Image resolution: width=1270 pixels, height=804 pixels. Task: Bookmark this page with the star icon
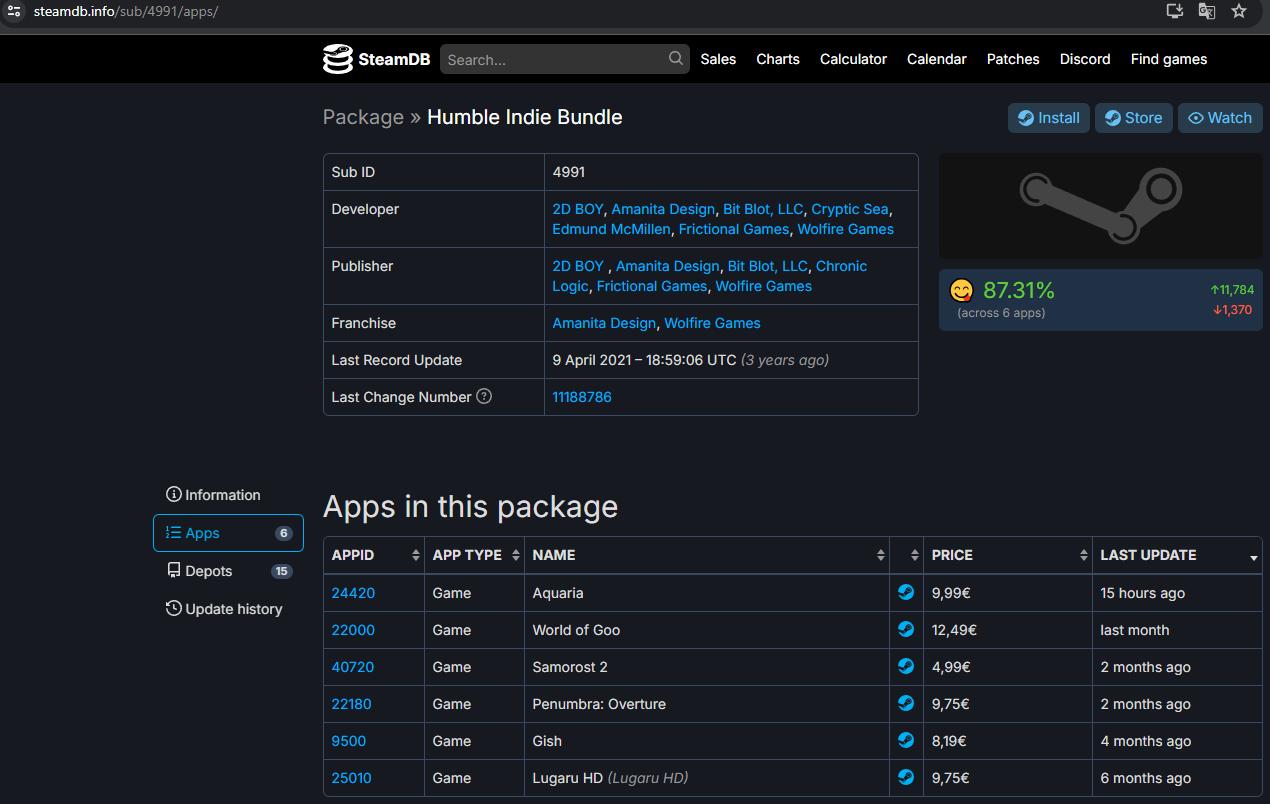point(1239,11)
